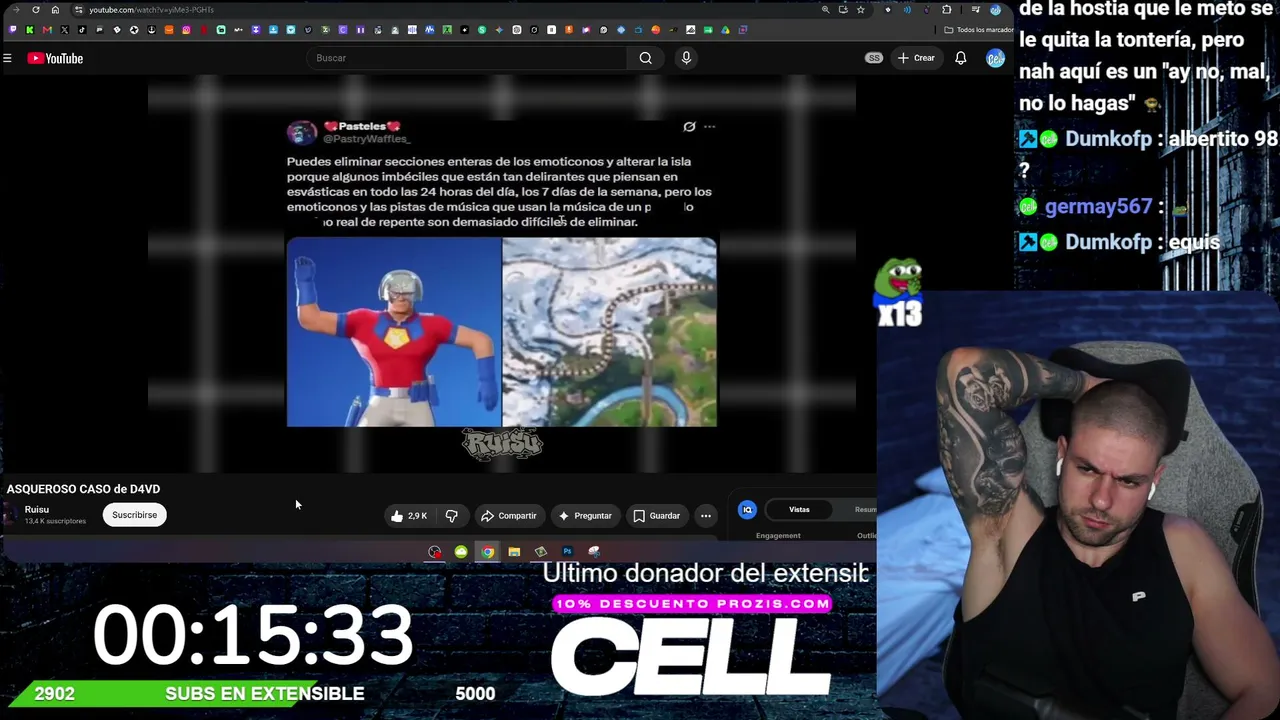
Task: Subscribe with the Suscribirse button
Action: click(x=134, y=515)
